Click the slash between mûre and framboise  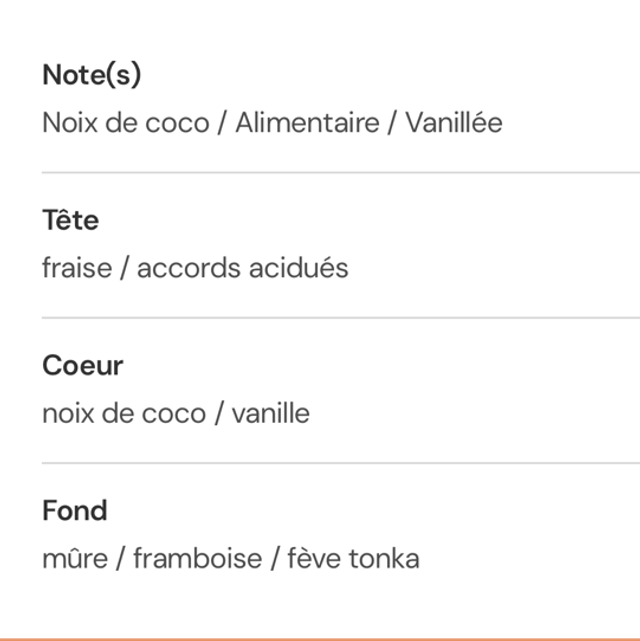119,558
